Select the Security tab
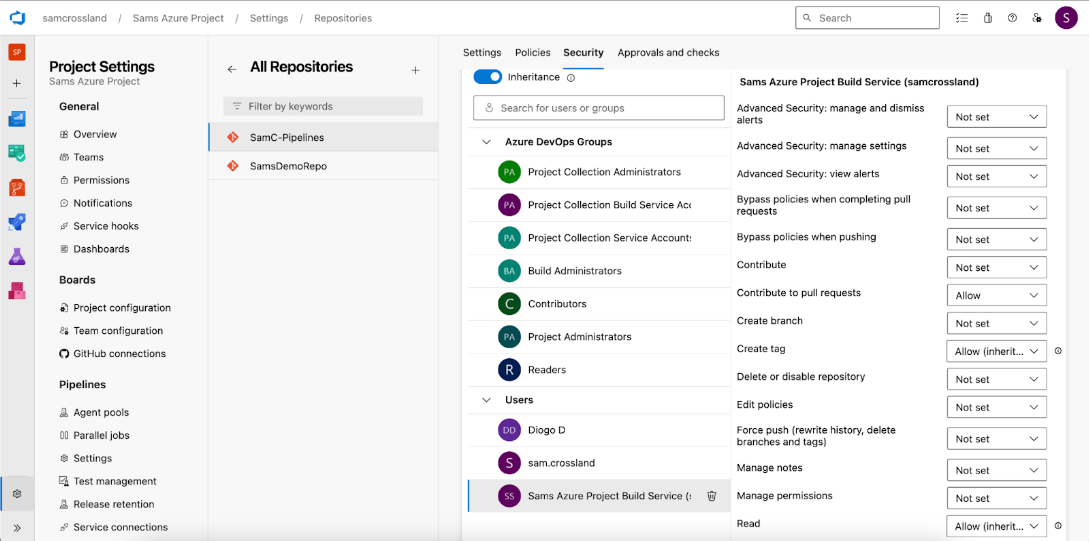The image size is (1089, 541). 583,53
